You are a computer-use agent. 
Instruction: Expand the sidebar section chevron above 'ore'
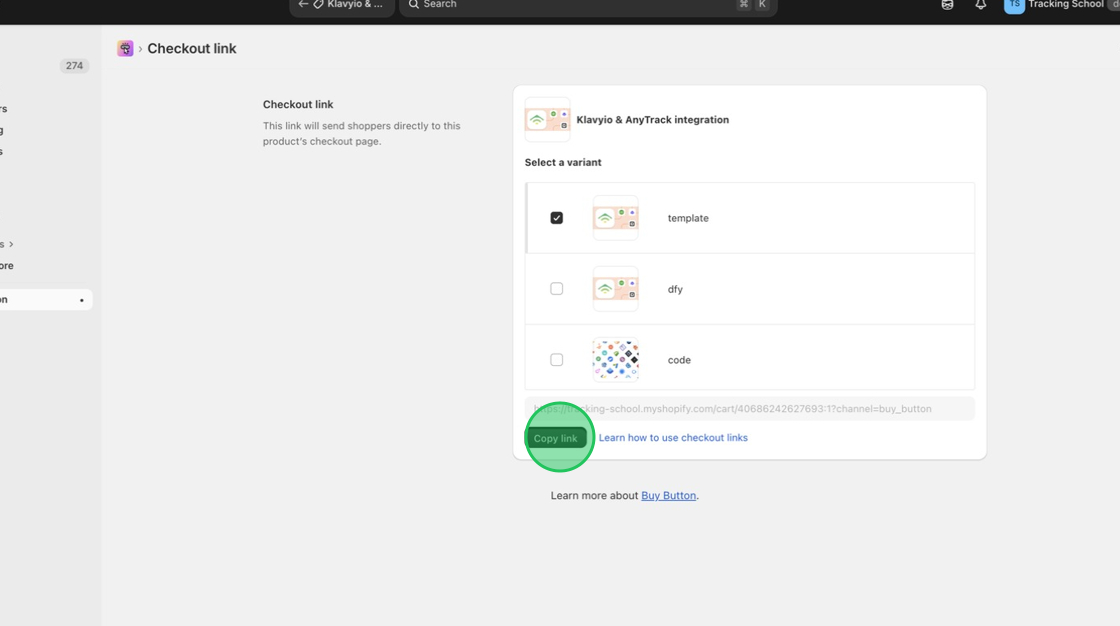[x=11, y=244]
